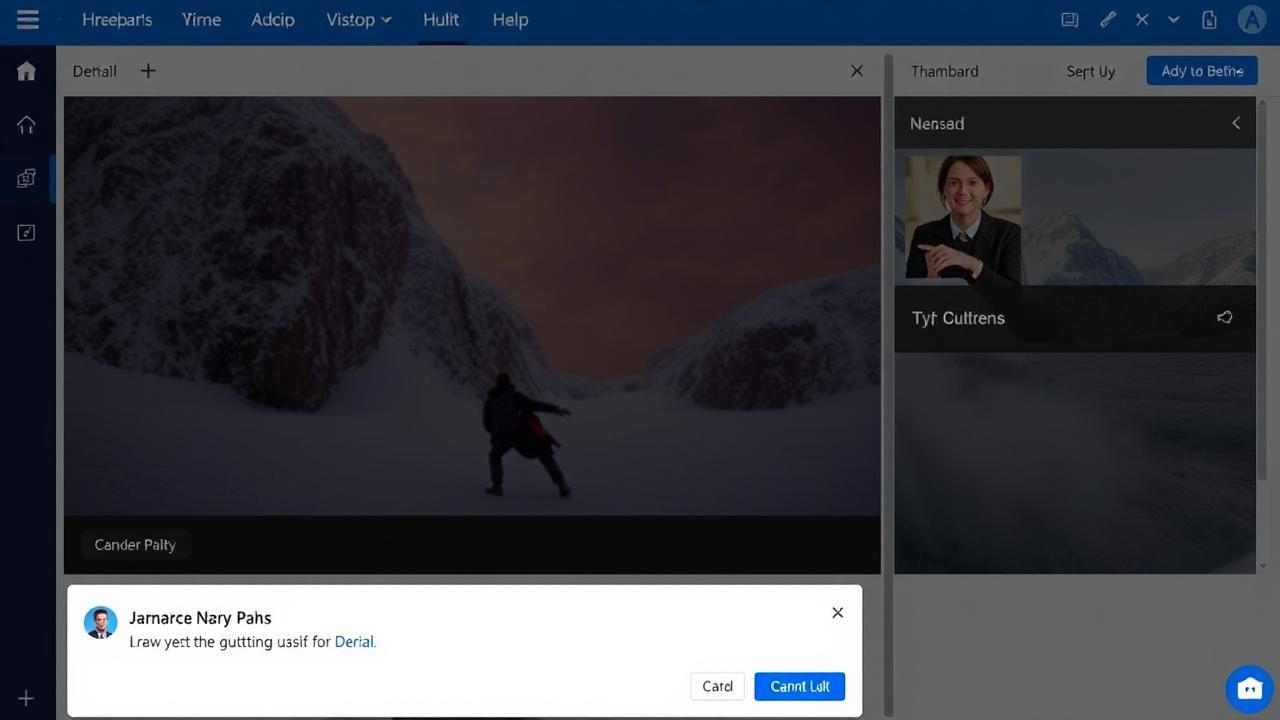
Task: Switch to the Hulit tab
Action: pos(440,20)
